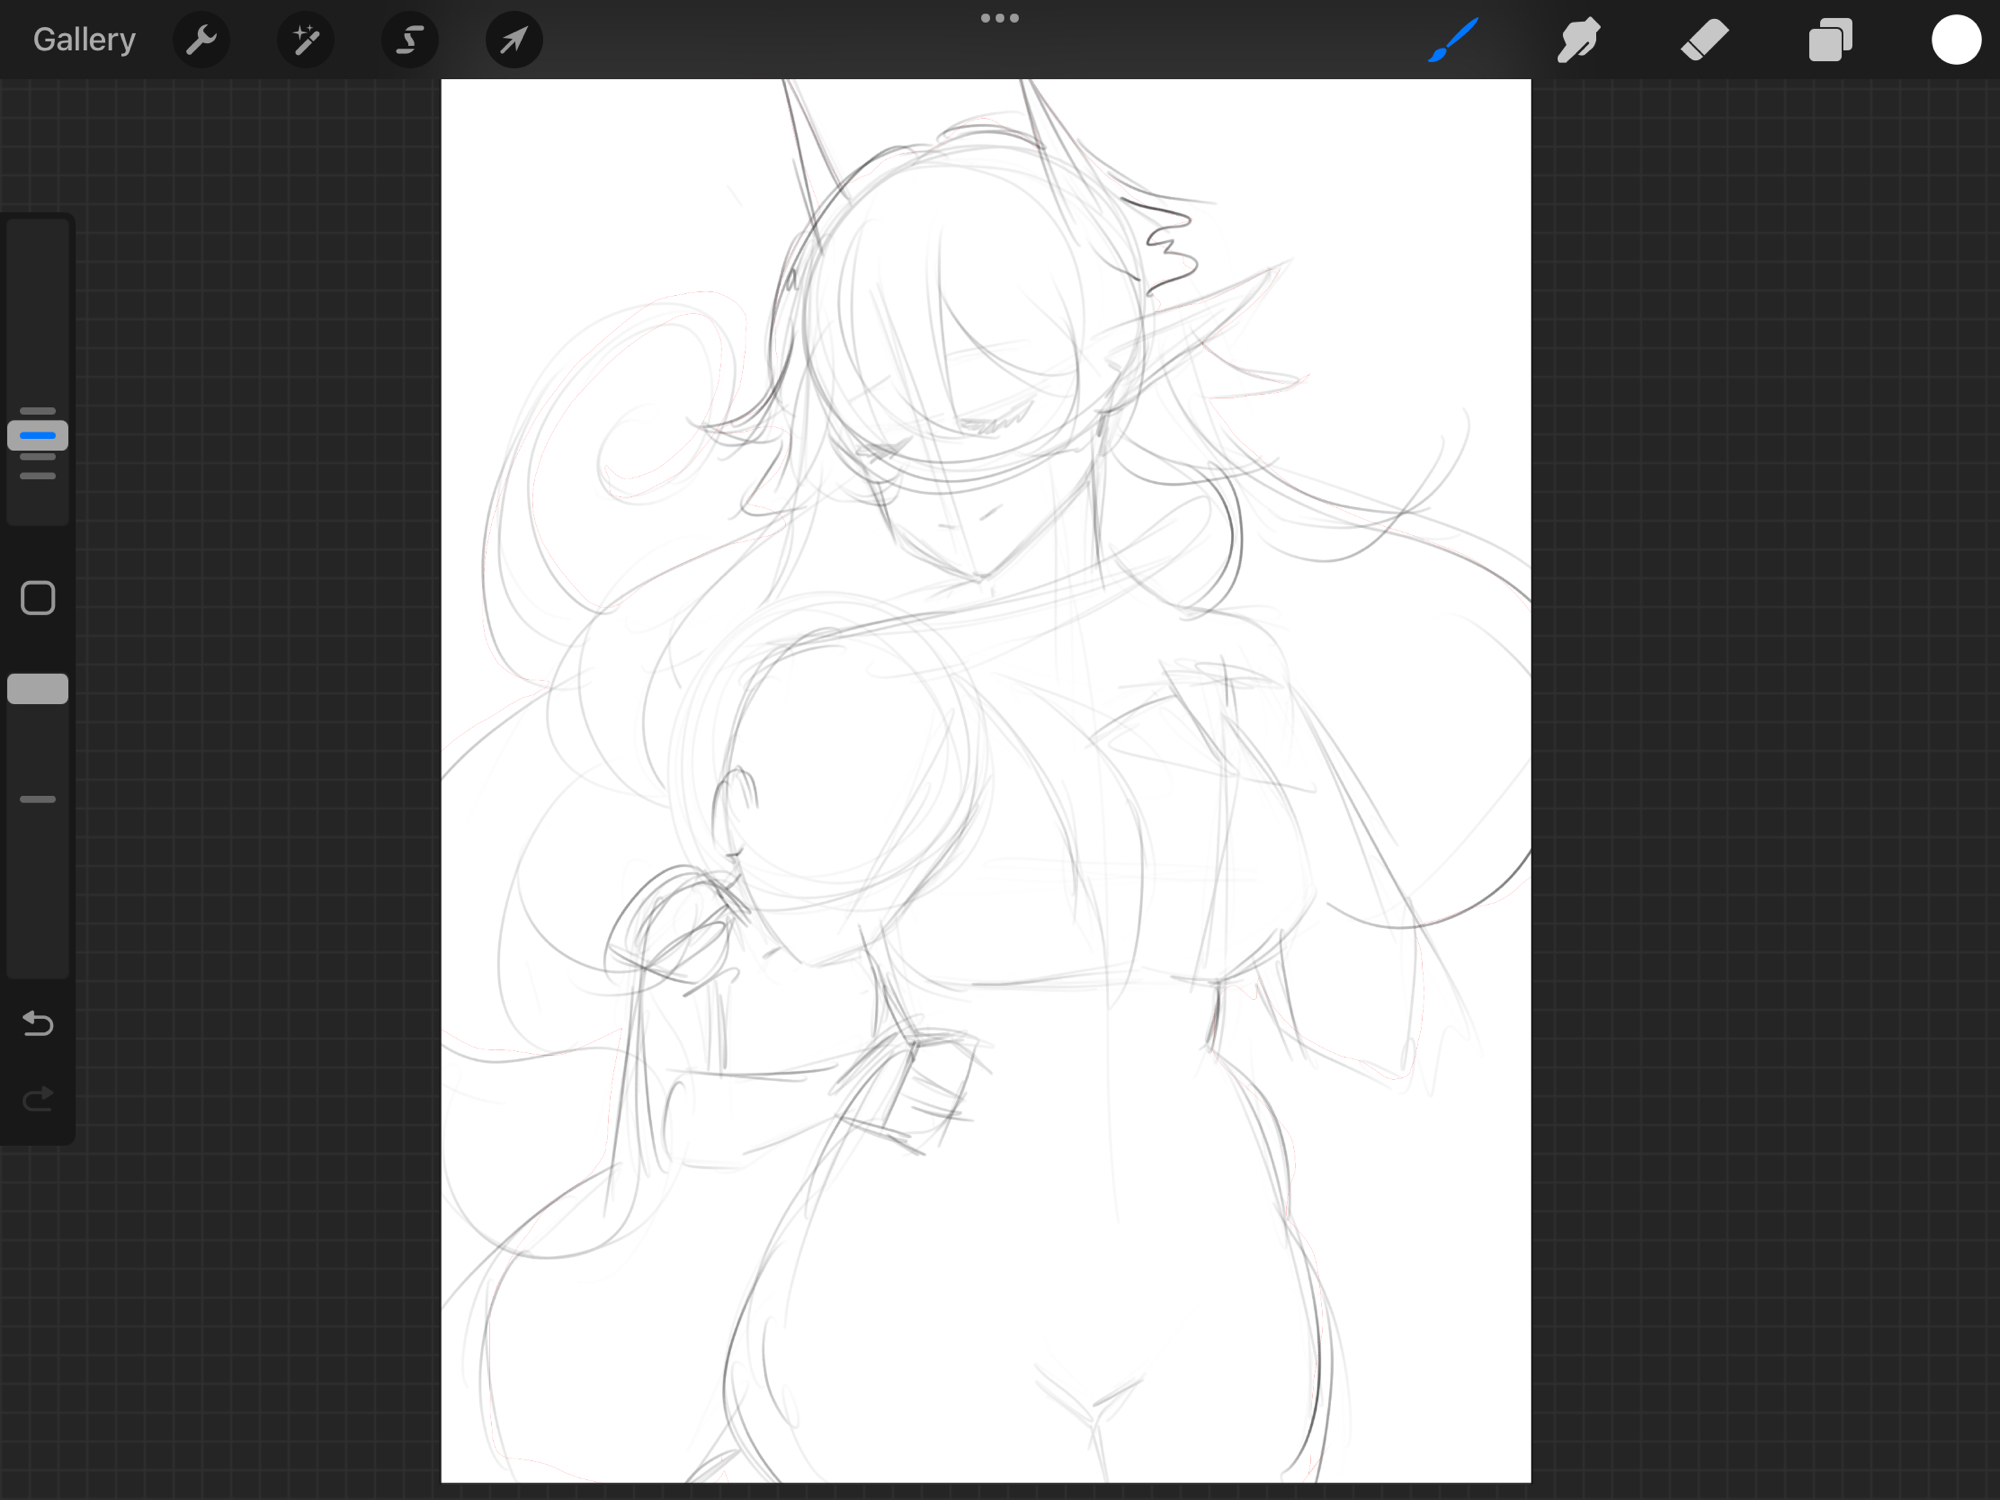This screenshot has height=1500, width=2000.
Task: Undo the last stroke
Action: tap(38, 1023)
